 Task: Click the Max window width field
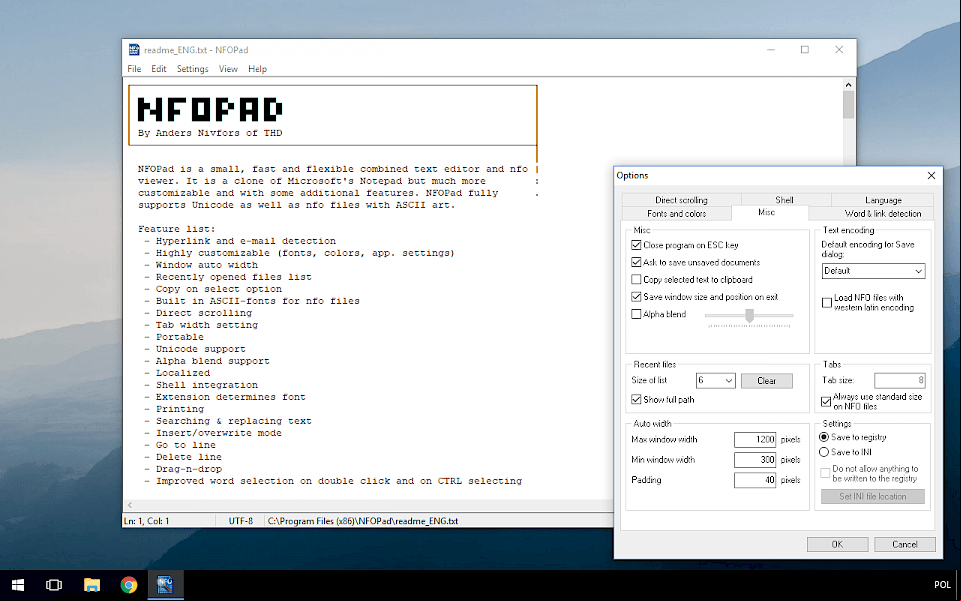[755, 439]
